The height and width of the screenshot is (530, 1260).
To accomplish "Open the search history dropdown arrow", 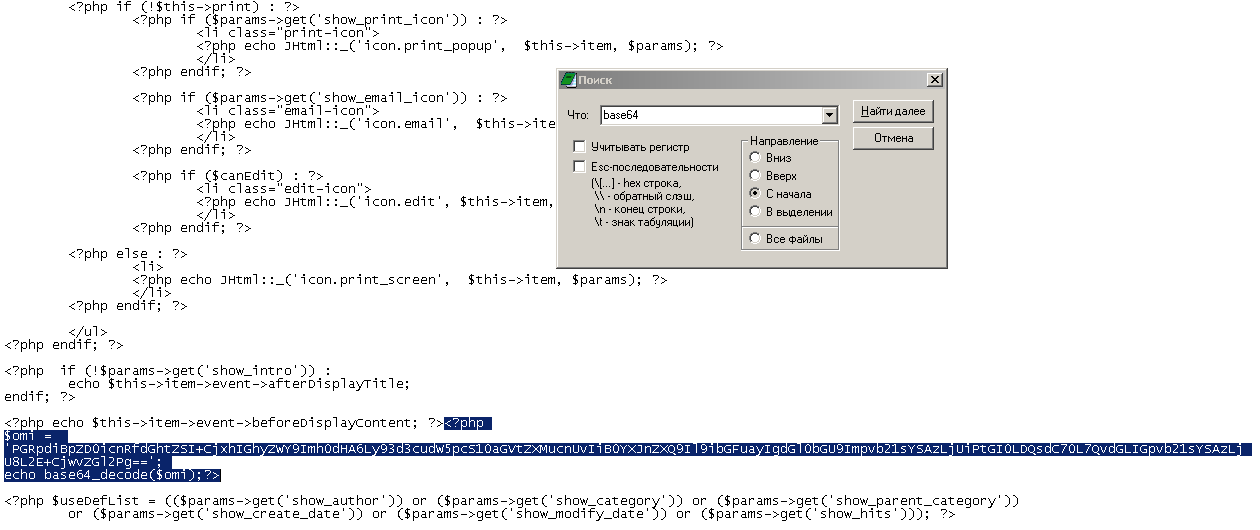I will [828, 116].
